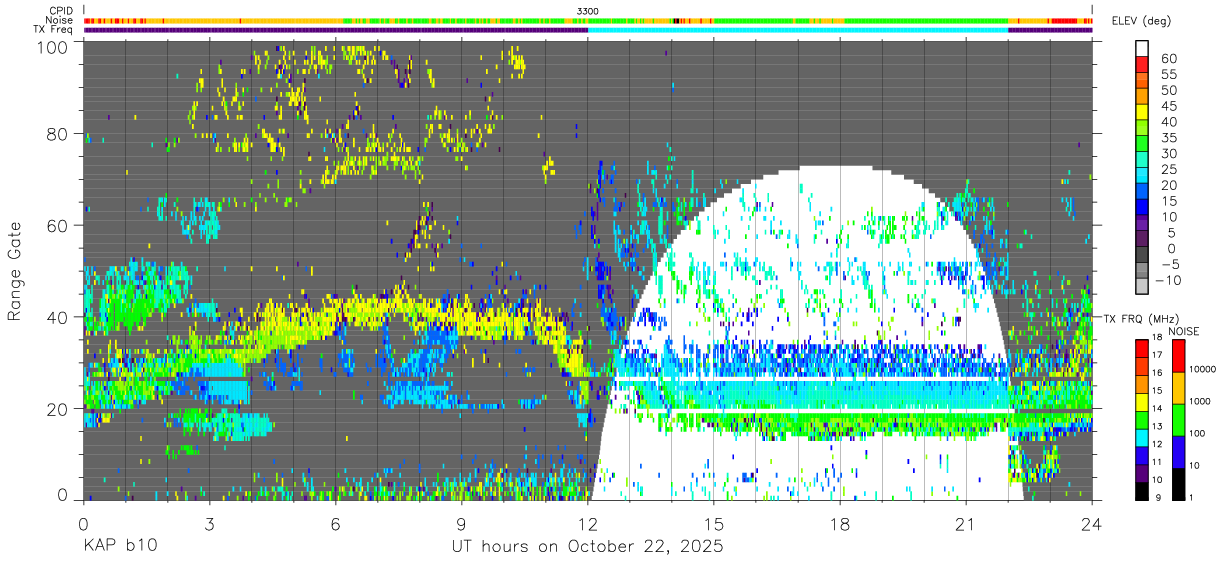Click the 3 UT hour tick label
Viewport: 1228px width, 567px height.
coord(210,523)
